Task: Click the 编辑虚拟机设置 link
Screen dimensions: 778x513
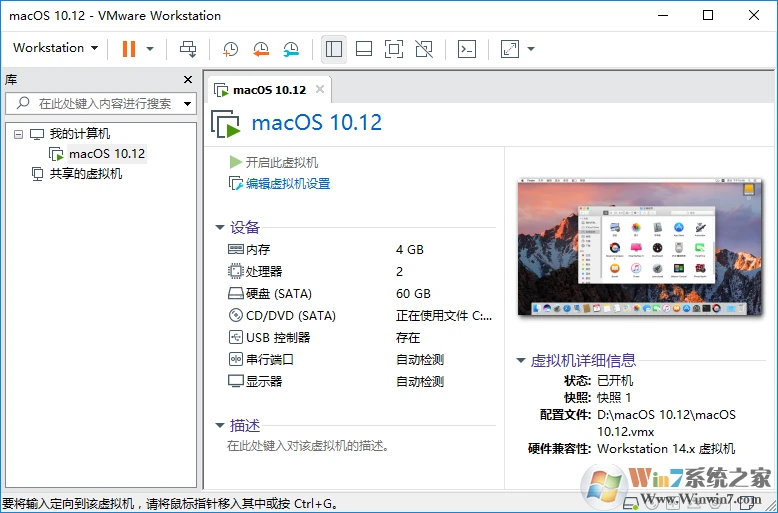Action: (x=287, y=184)
